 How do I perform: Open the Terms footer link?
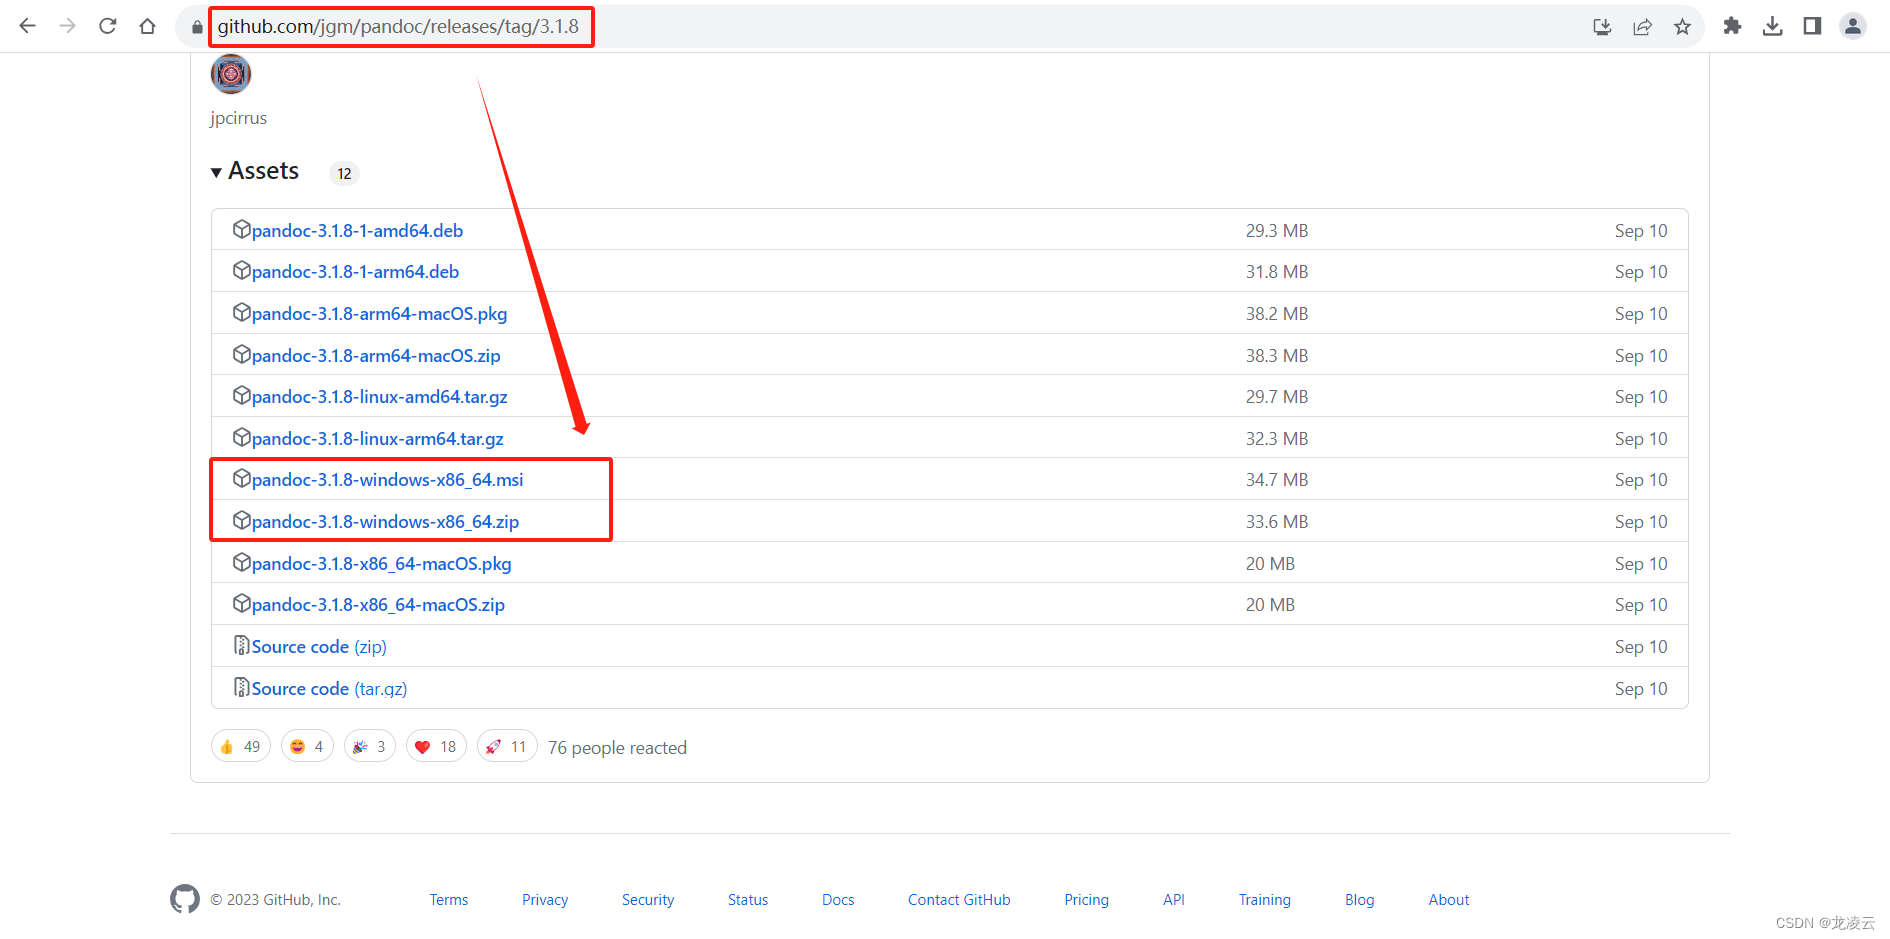(x=449, y=900)
